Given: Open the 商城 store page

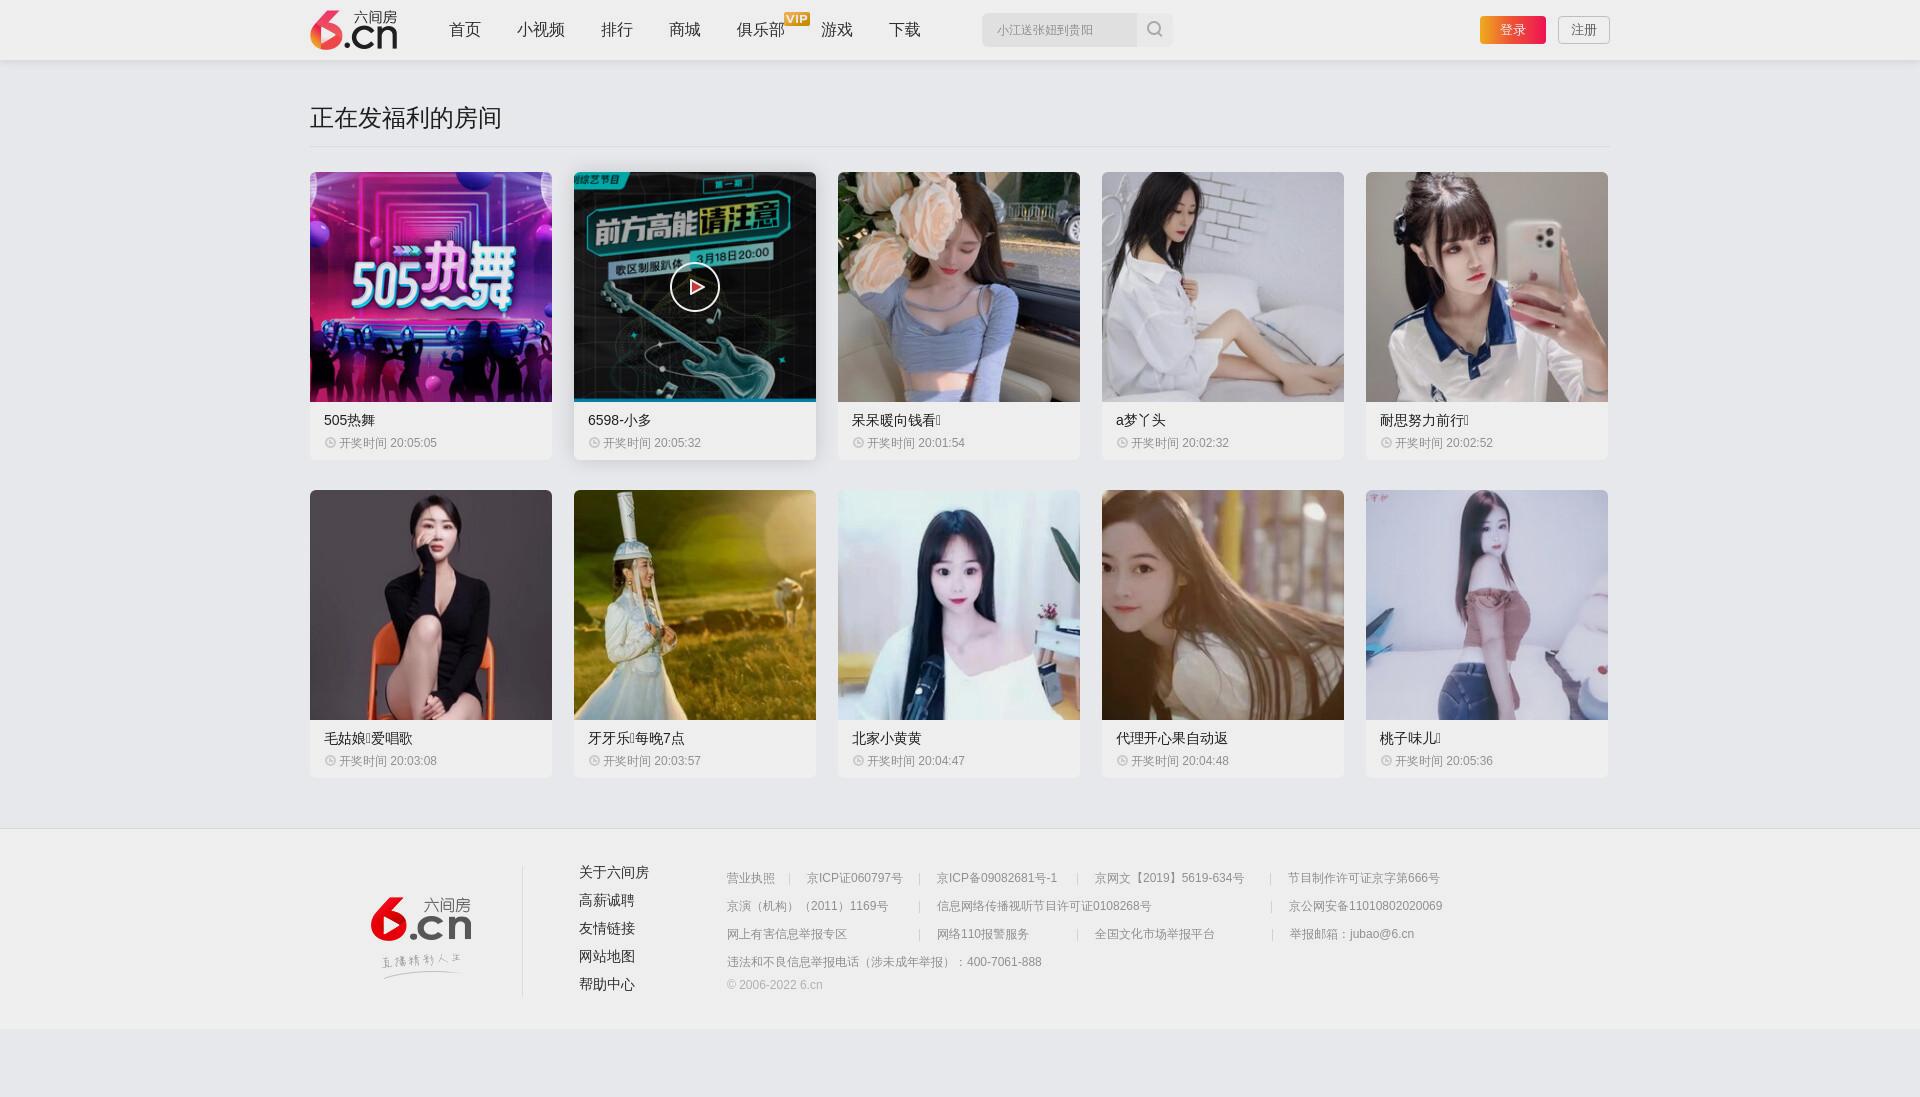Looking at the screenshot, I should [685, 30].
